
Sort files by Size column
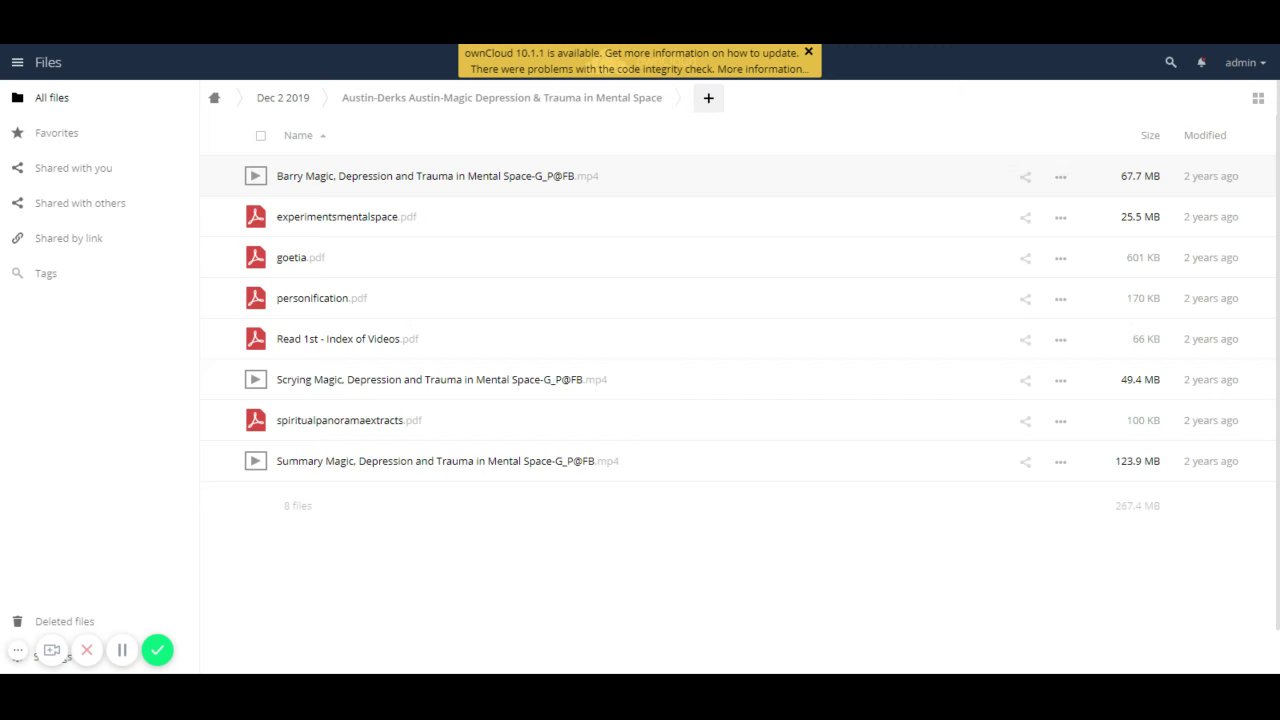click(1150, 135)
